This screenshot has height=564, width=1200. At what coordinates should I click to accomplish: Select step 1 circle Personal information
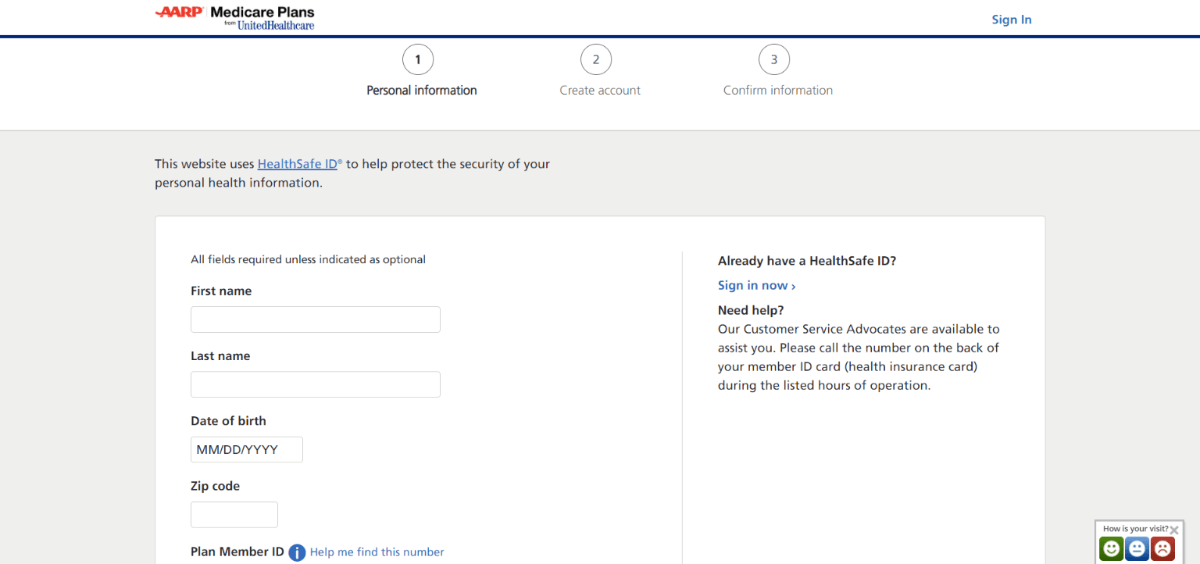[418, 60]
